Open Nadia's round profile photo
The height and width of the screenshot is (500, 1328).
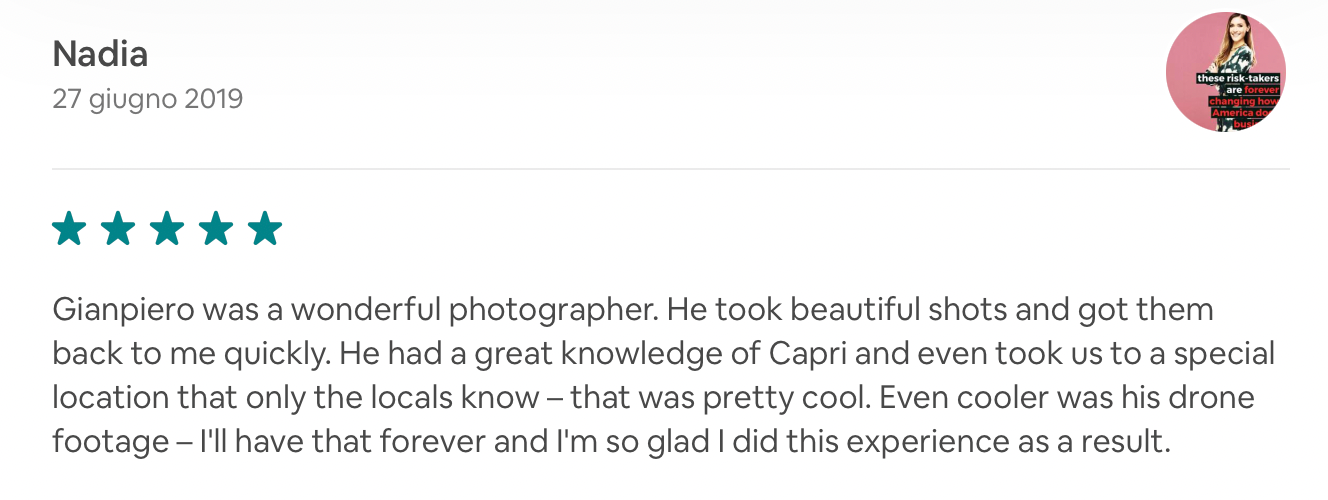pos(1225,72)
